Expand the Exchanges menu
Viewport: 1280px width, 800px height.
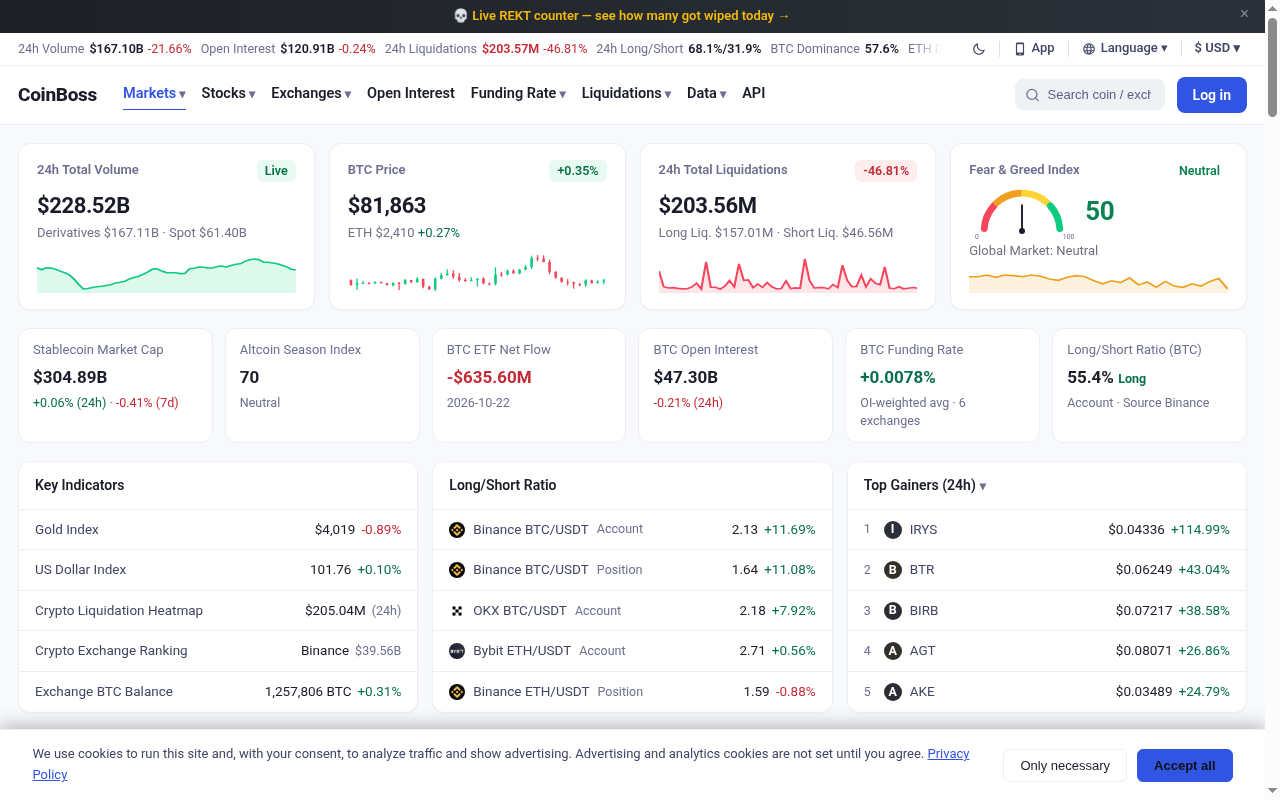pos(311,93)
